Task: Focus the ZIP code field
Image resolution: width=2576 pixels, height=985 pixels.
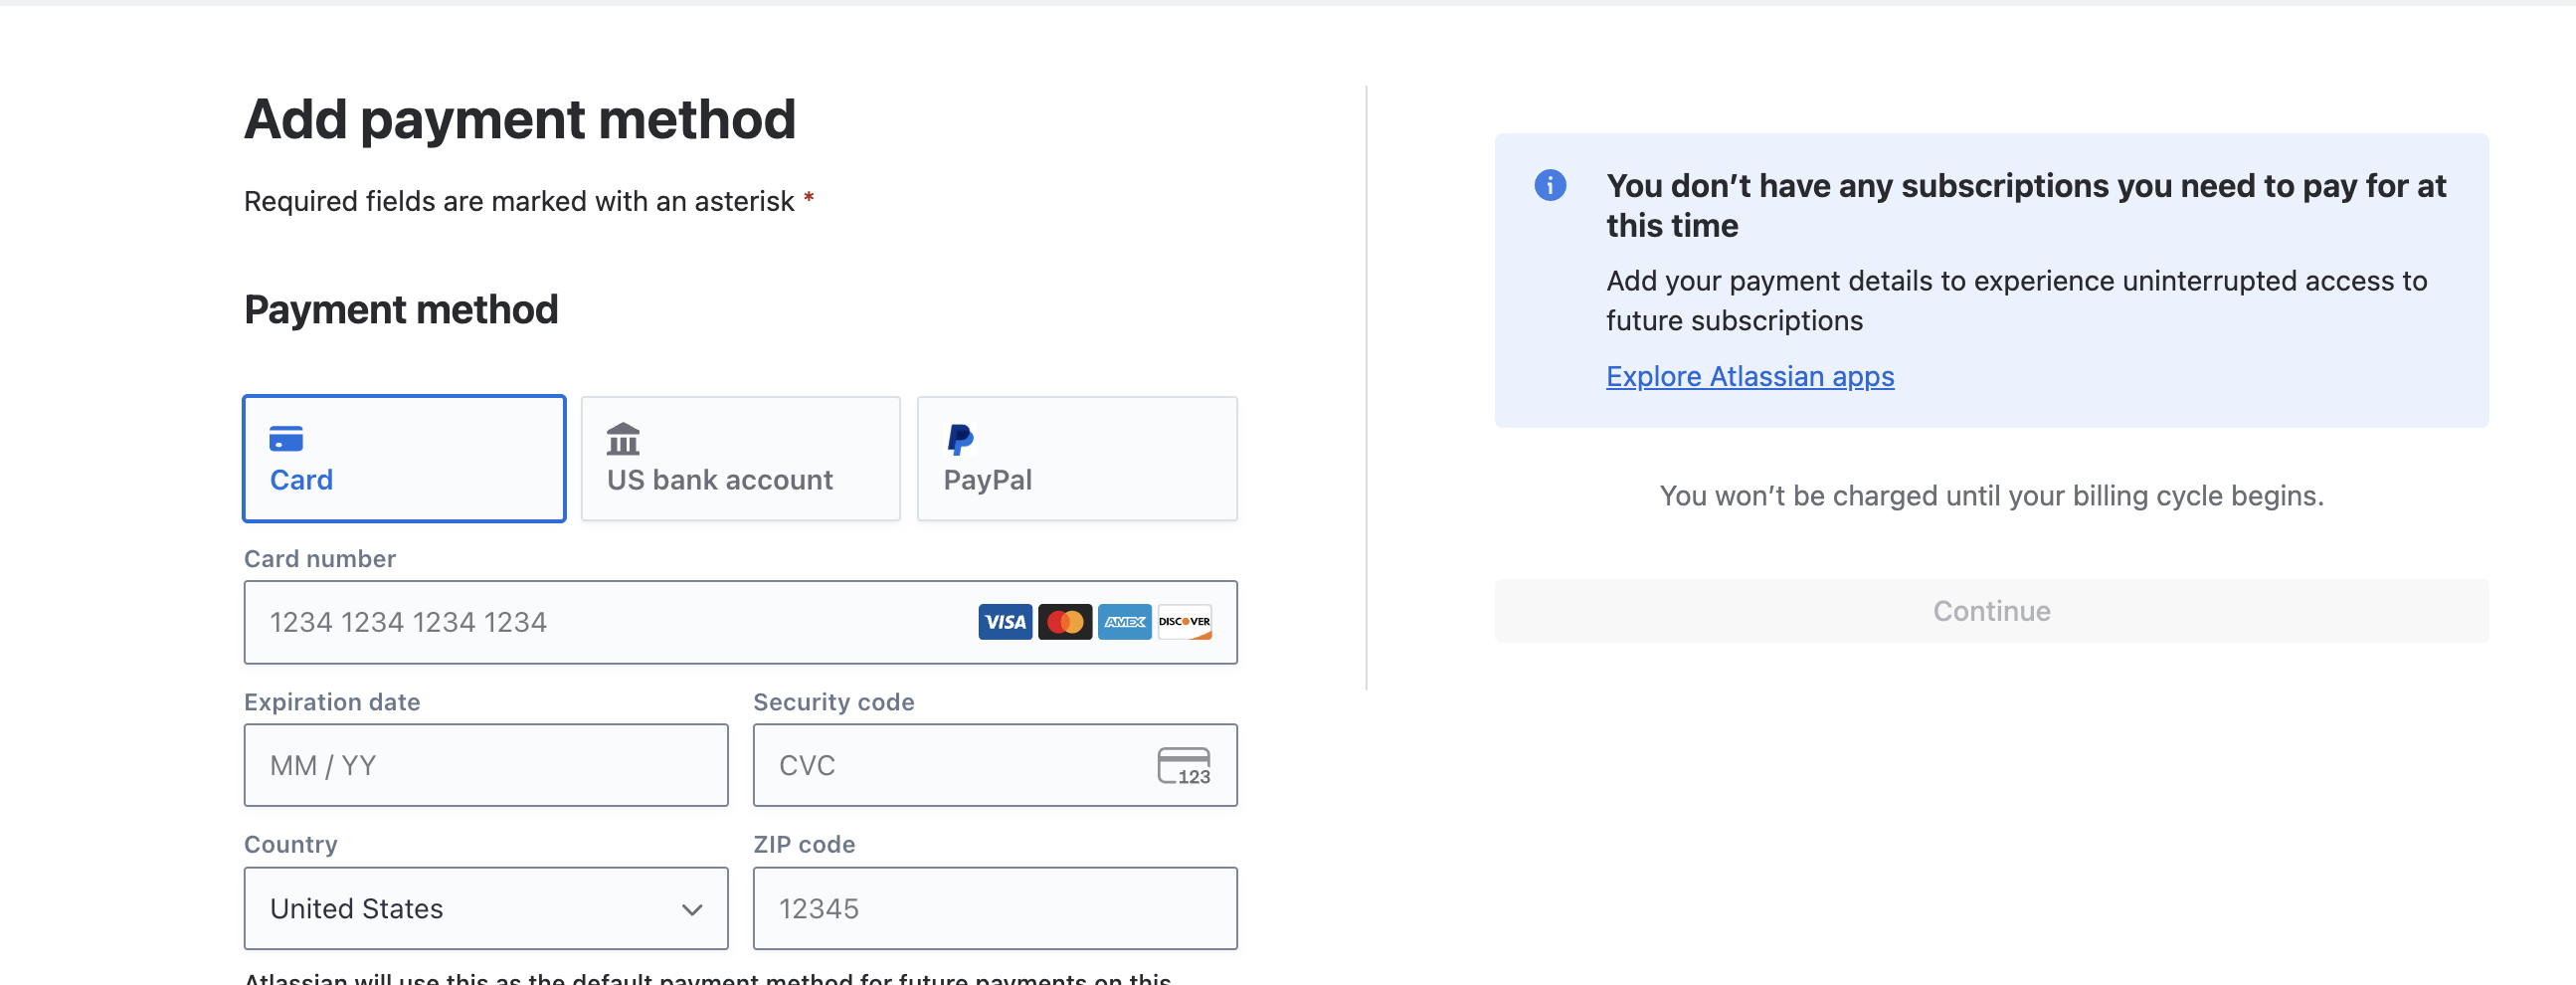Action: (995, 908)
